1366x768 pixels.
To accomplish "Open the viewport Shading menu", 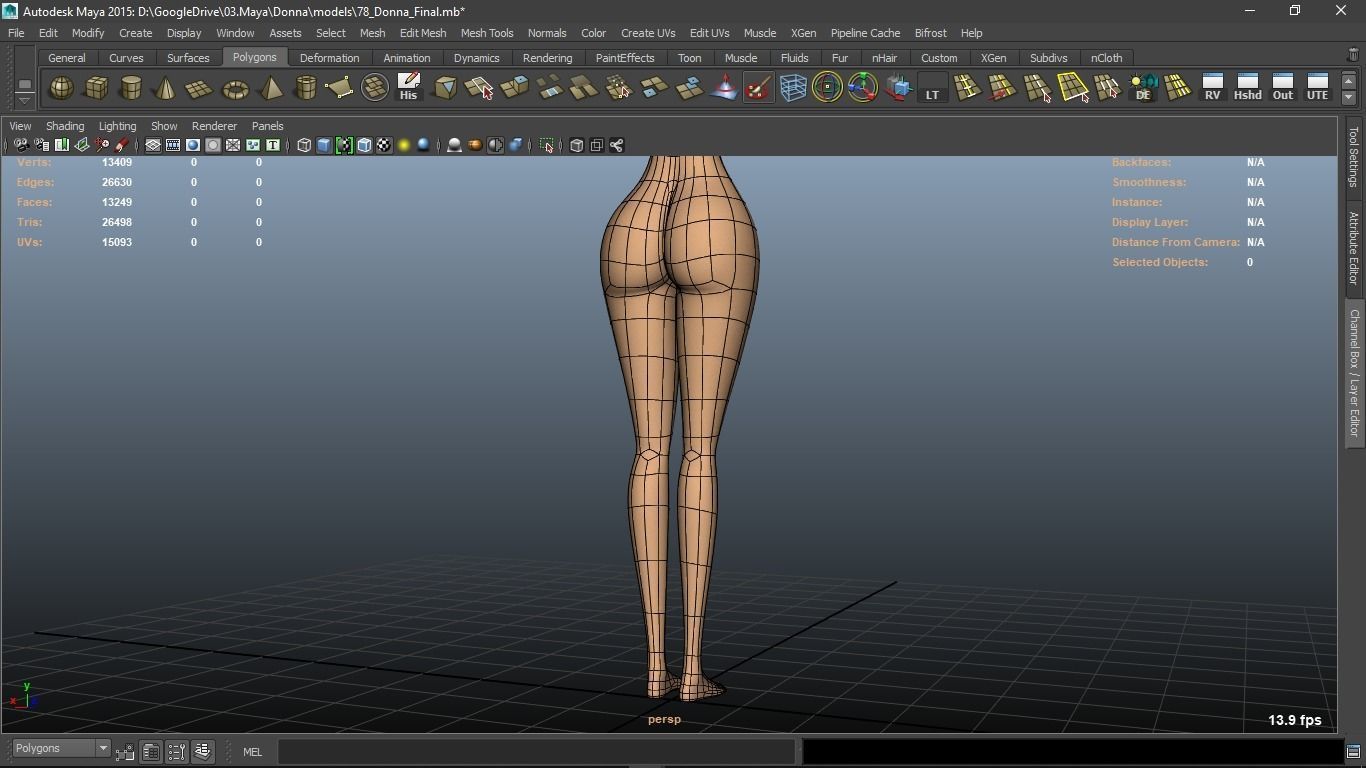I will tap(65, 126).
